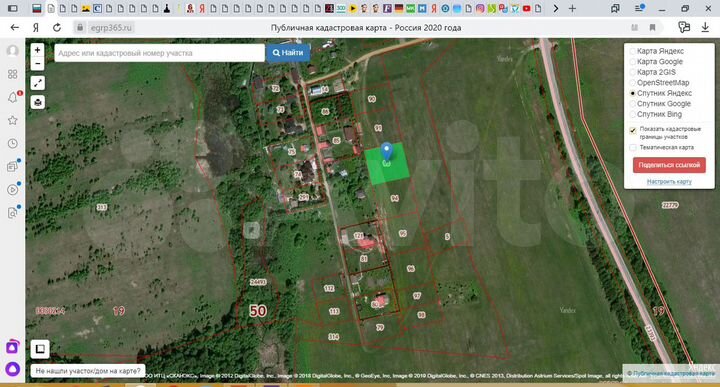Open the tab groups panel icon
The height and width of the screenshot is (387, 720).
click(615, 8)
